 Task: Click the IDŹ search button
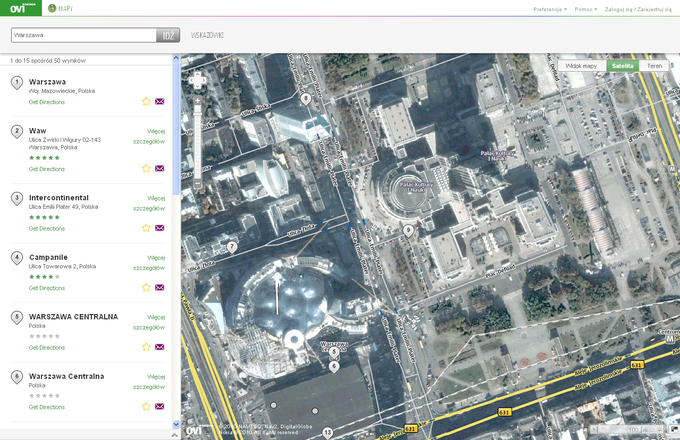[168, 36]
